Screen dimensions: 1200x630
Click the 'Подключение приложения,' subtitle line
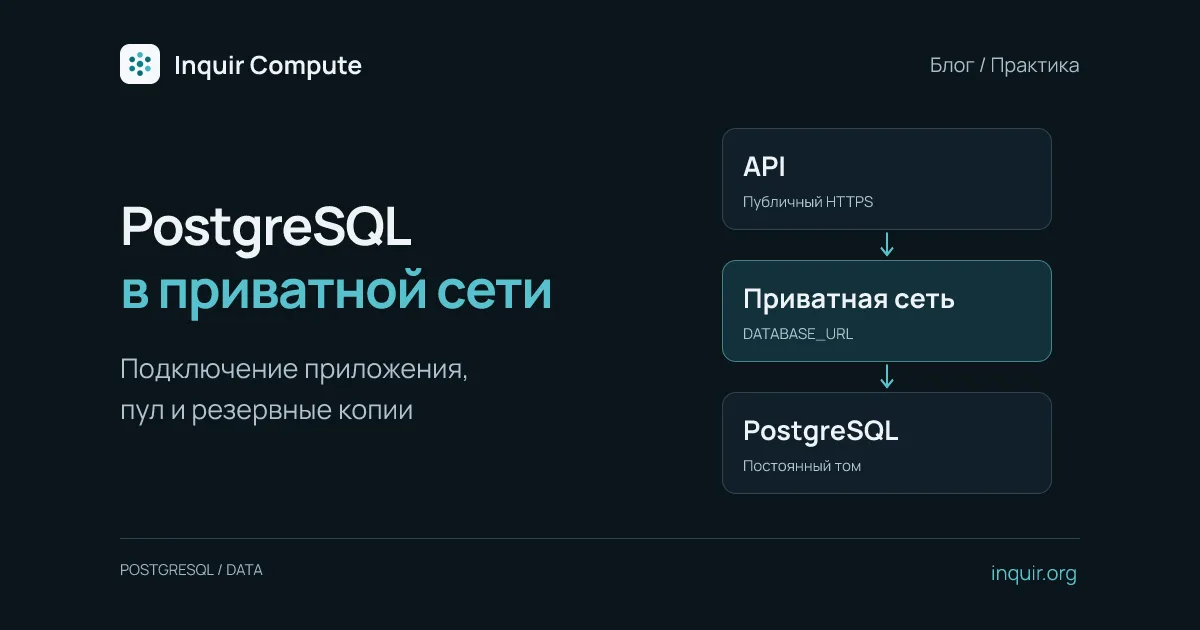pos(294,369)
